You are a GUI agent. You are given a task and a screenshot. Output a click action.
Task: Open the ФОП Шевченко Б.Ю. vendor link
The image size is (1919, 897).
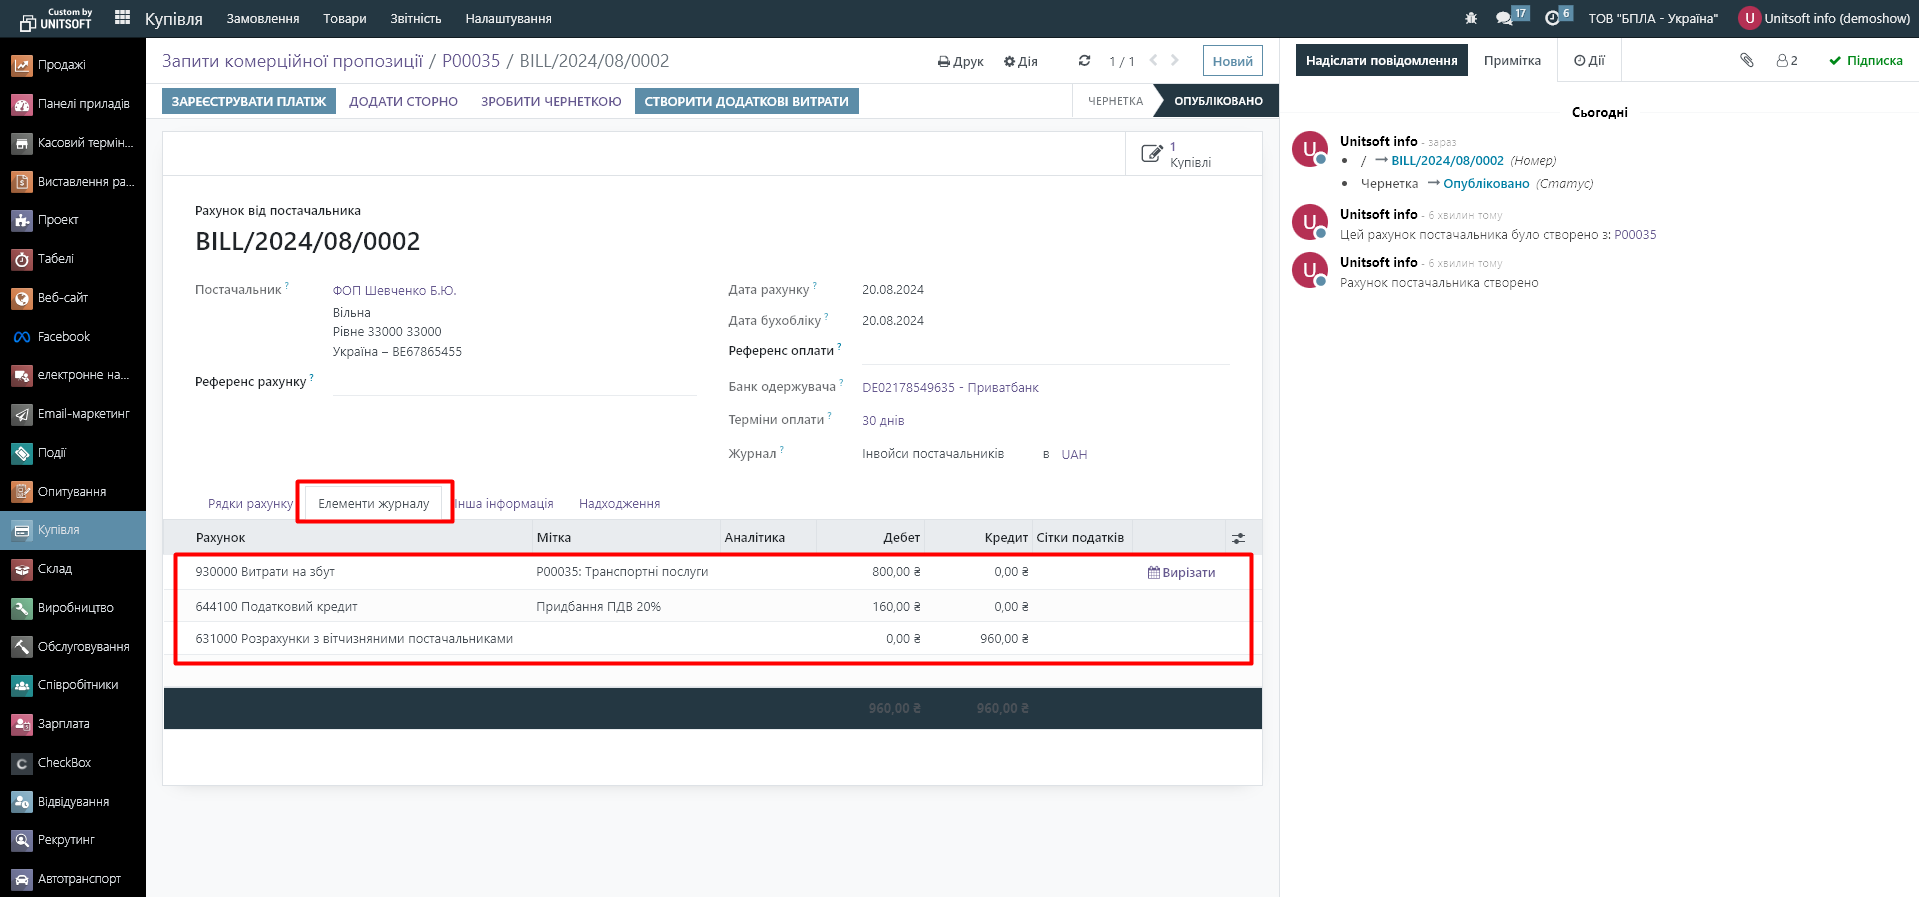[394, 291]
